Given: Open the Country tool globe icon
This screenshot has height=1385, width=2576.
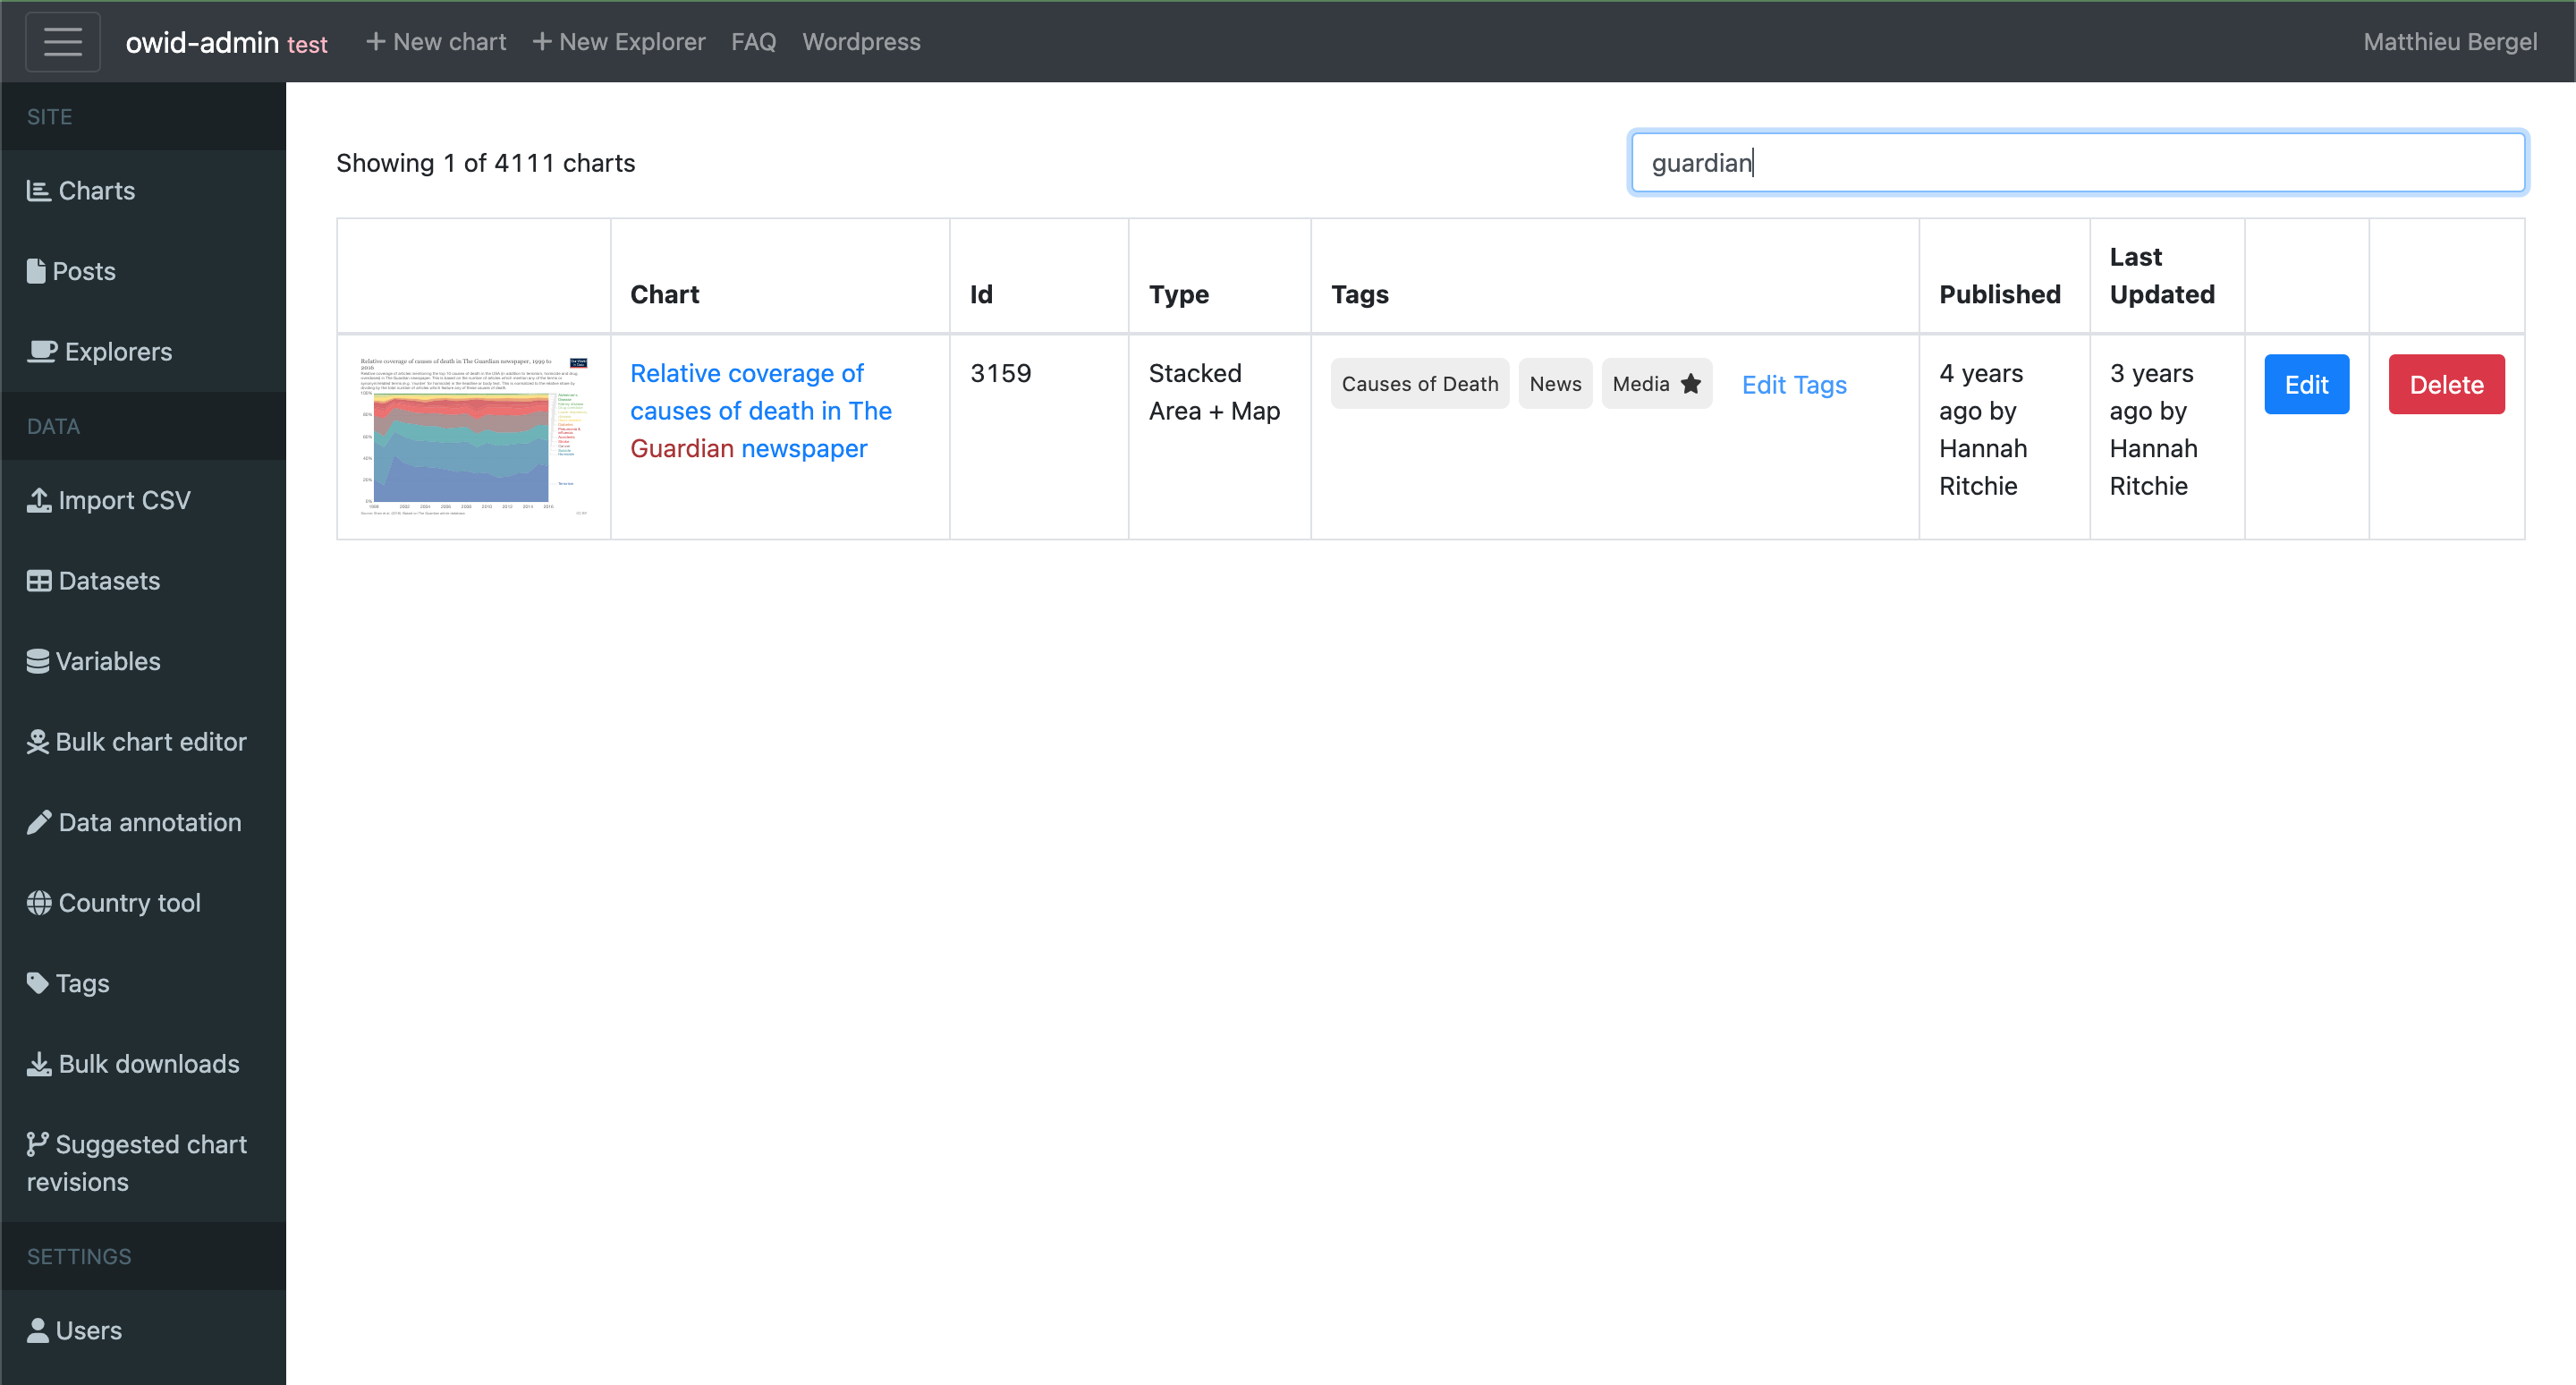Looking at the screenshot, I should point(38,902).
